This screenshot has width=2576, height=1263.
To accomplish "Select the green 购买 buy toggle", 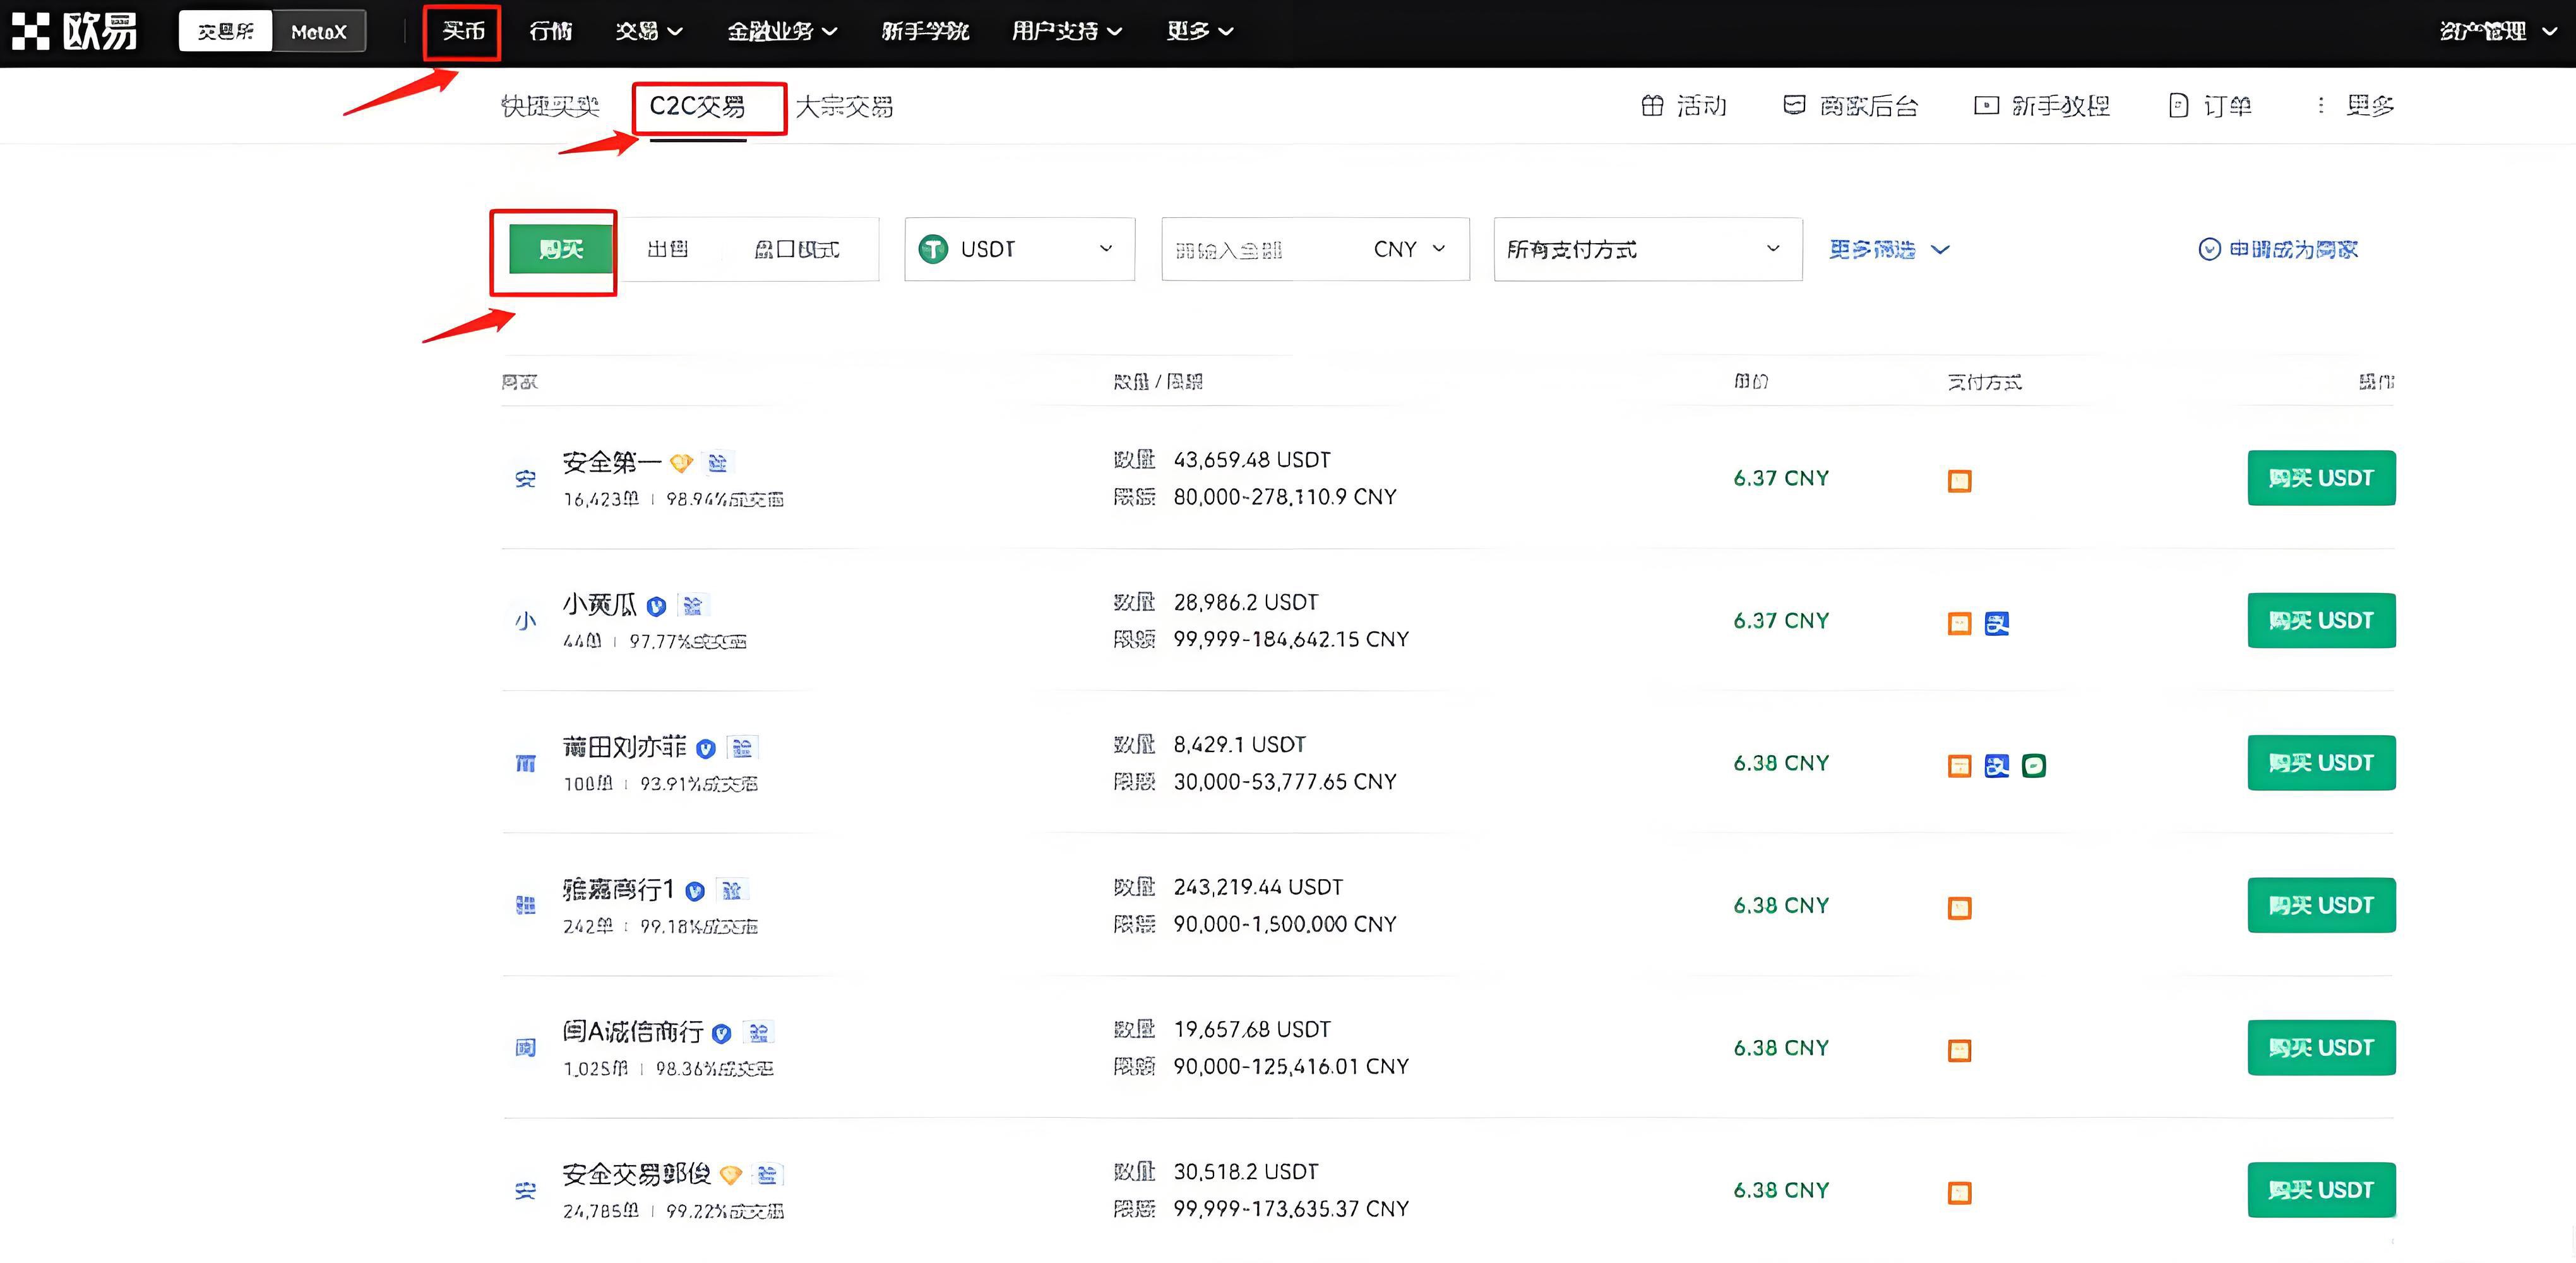I will (560, 249).
